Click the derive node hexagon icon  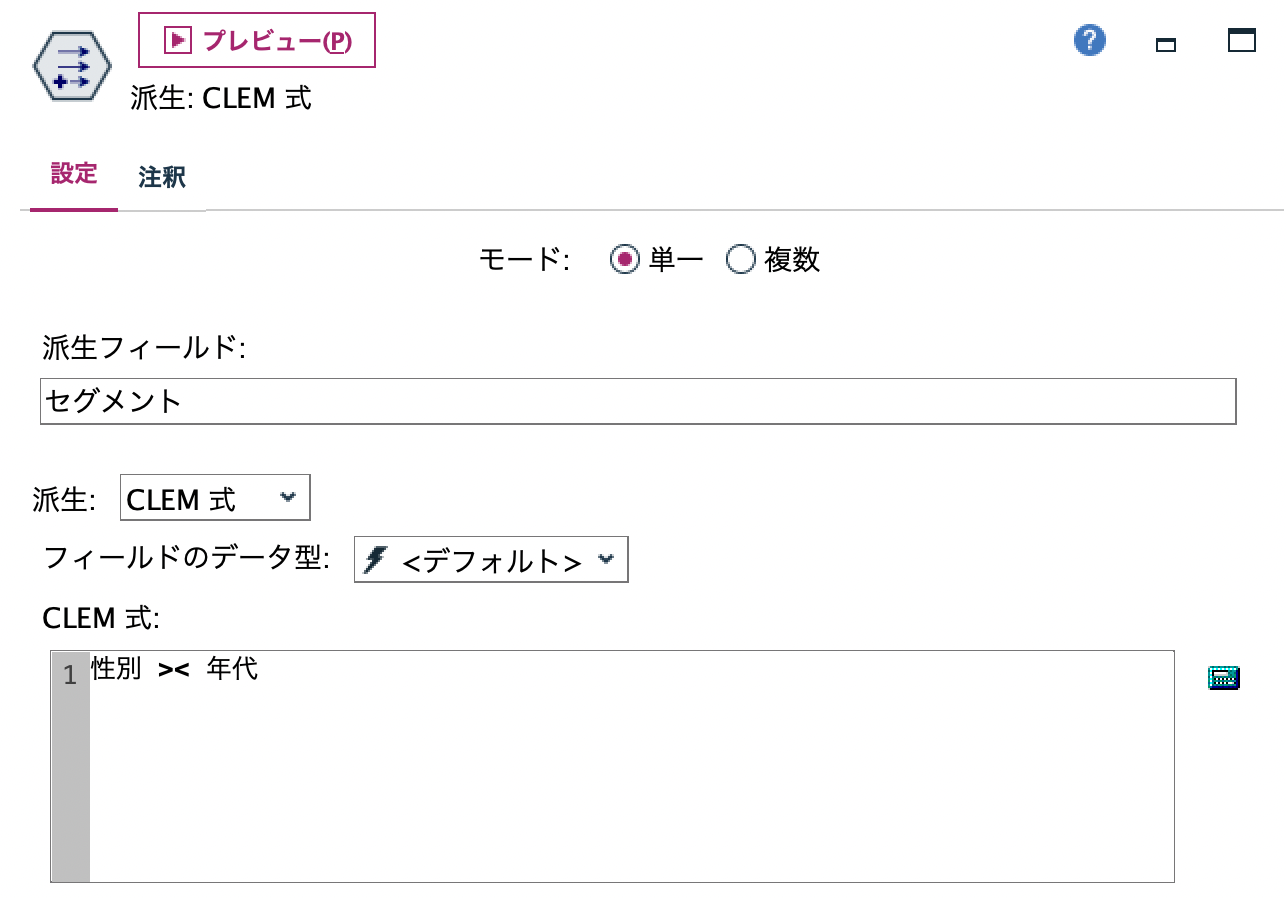pos(70,65)
